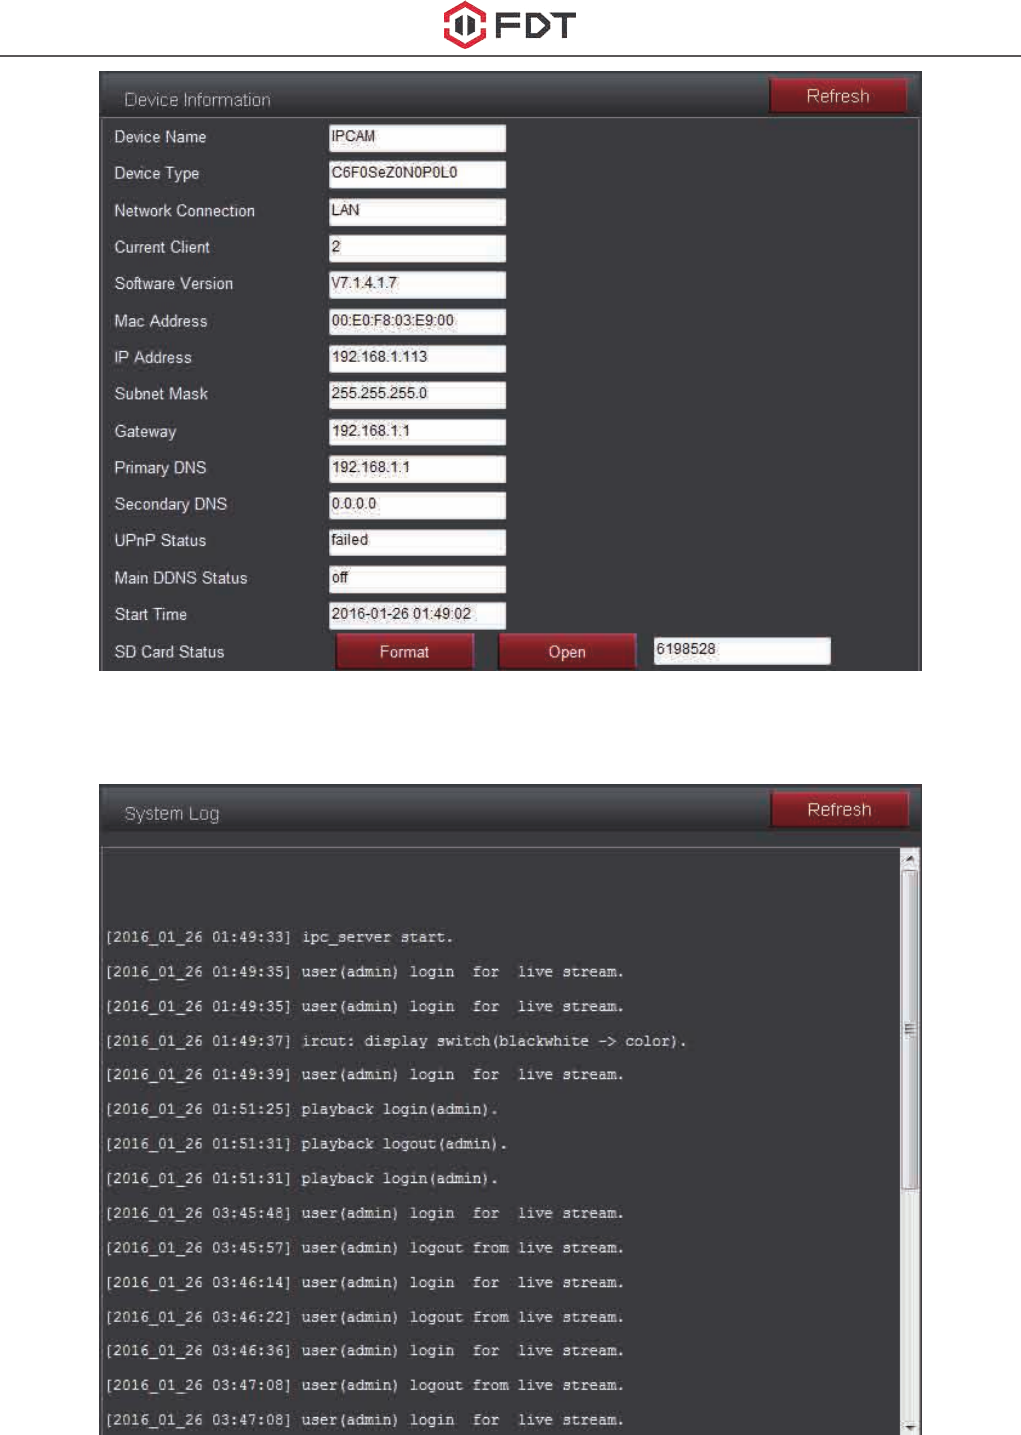
Task: Click the system log scroll down arrow
Action: (x=909, y=1426)
